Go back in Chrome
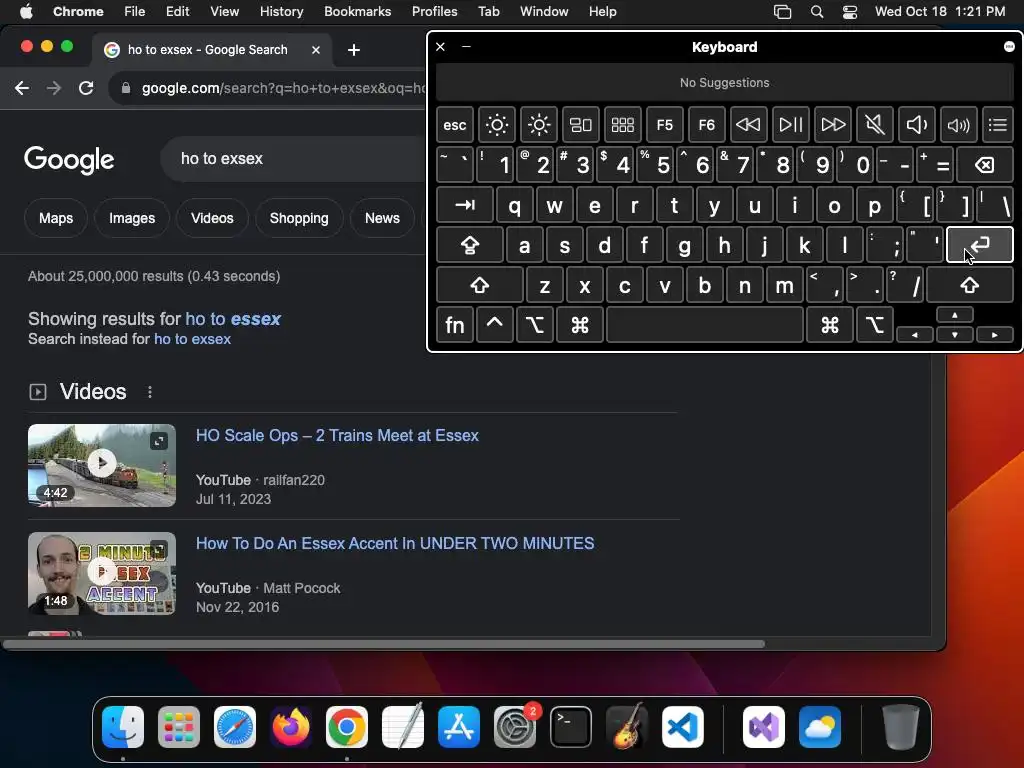Viewport: 1024px width, 768px height. [22, 88]
